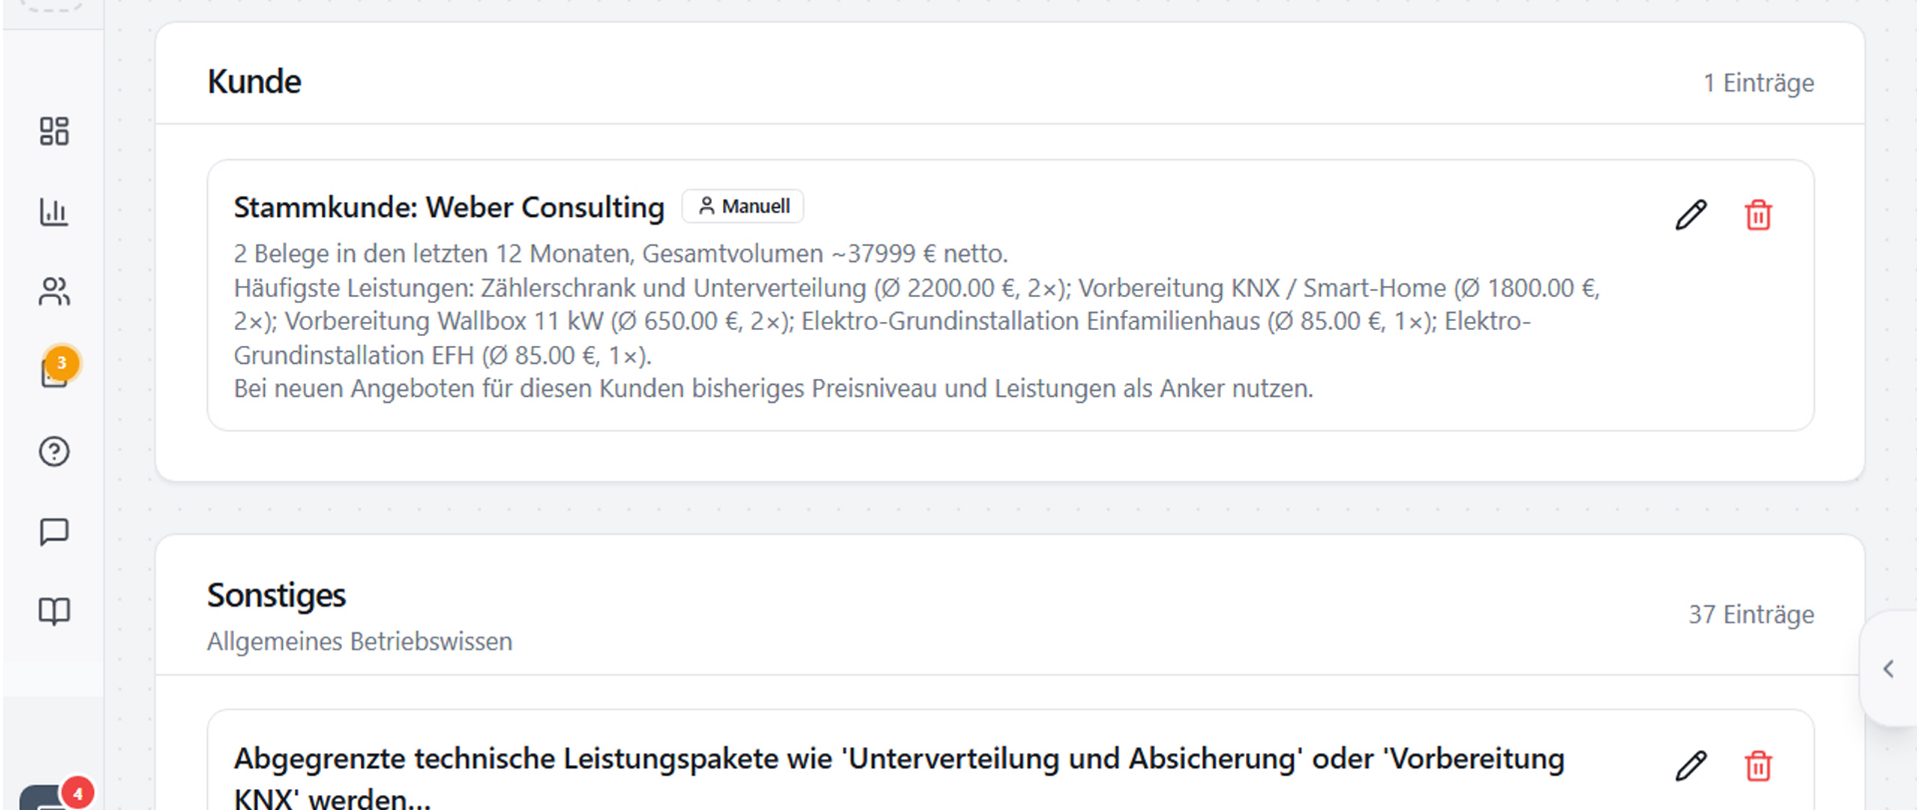Screen dimensions: 1920x810
Task: Click the Kunde section heading
Action: (x=254, y=81)
